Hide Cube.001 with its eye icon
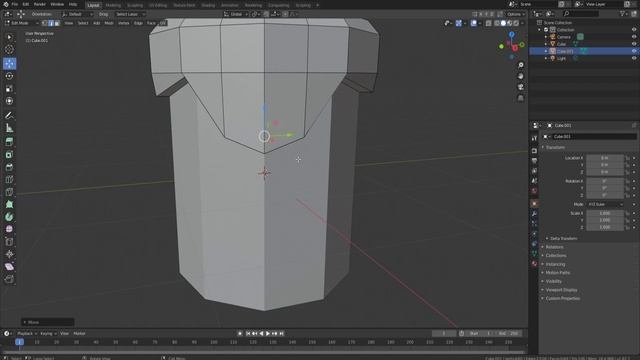 click(x=634, y=51)
